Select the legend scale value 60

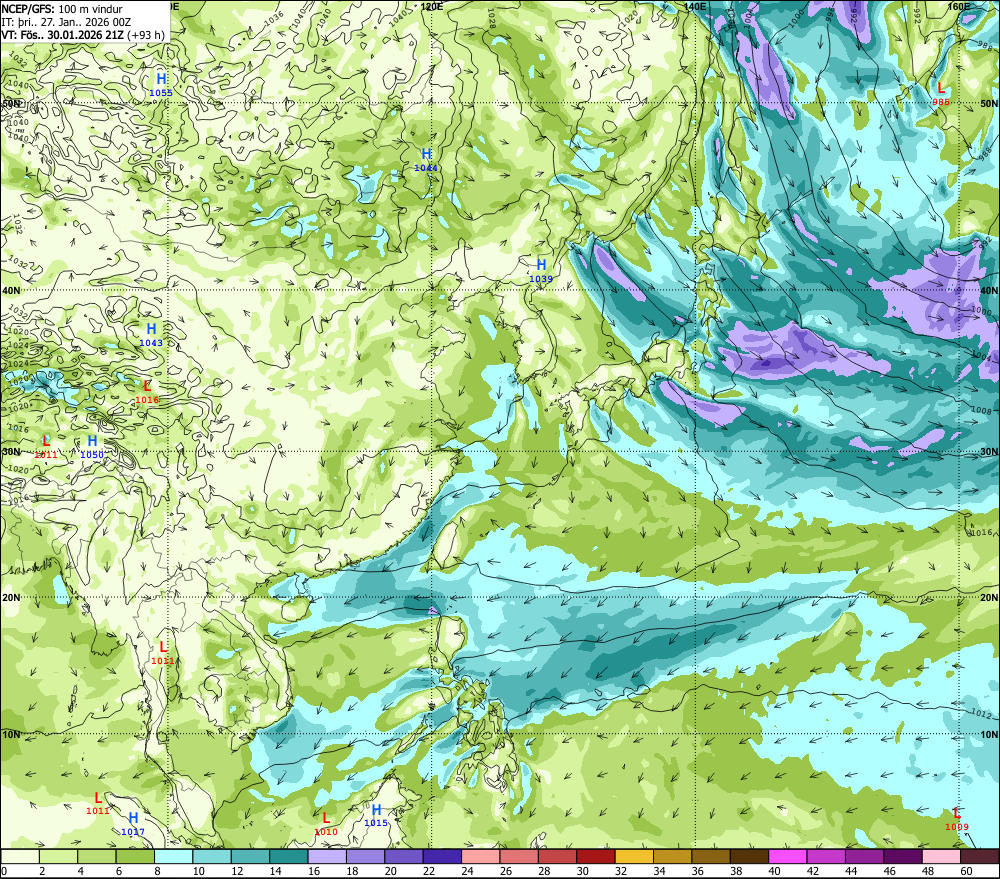(966, 871)
